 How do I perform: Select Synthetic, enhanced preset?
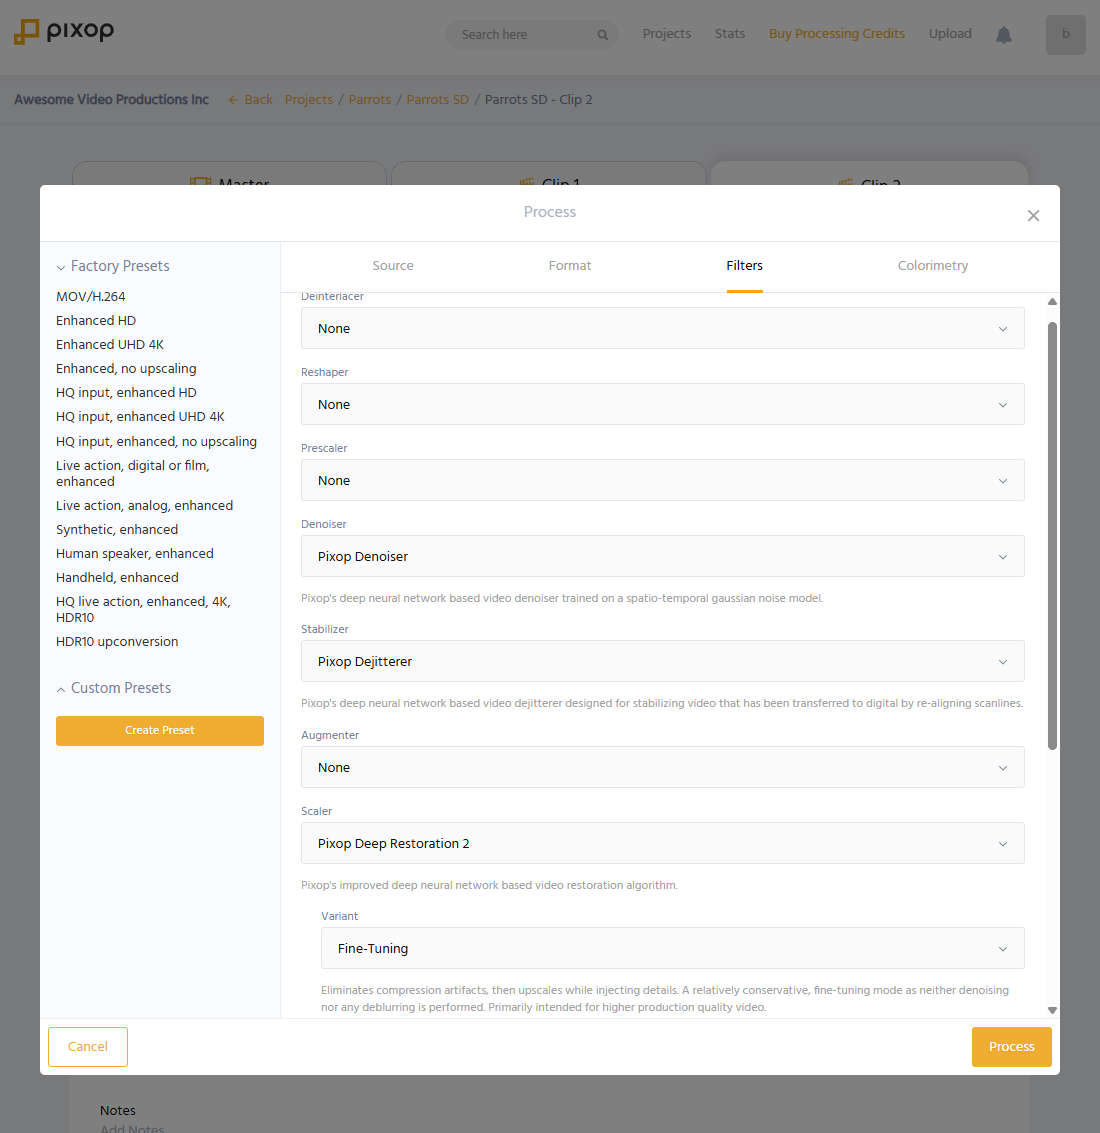[x=116, y=530]
